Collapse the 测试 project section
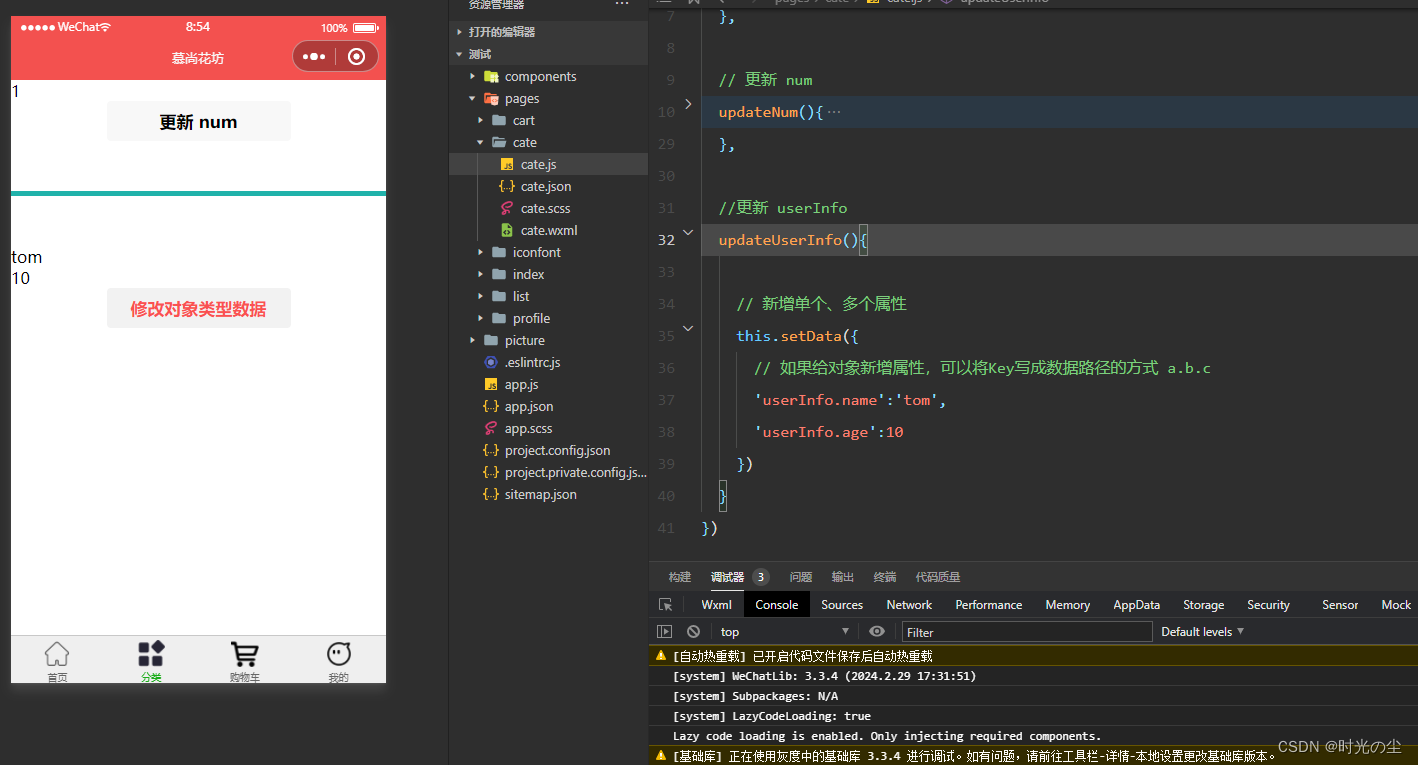 (x=548, y=54)
